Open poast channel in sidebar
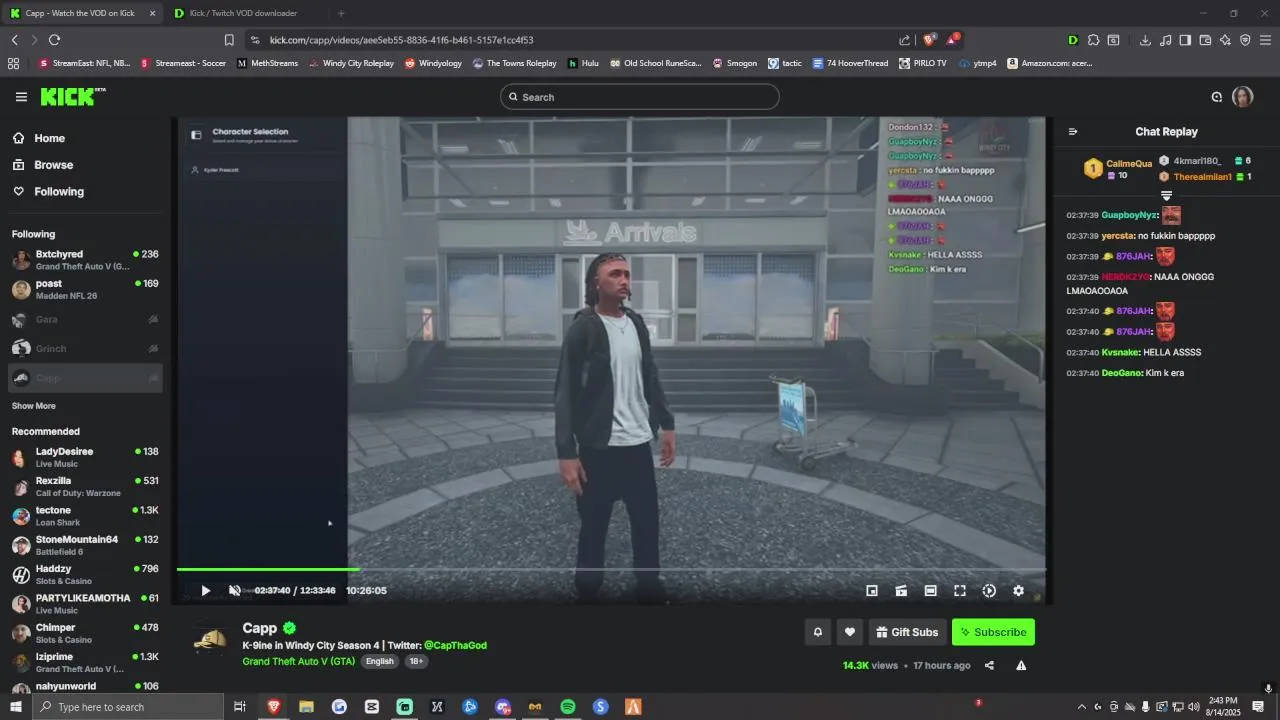 tap(85, 290)
